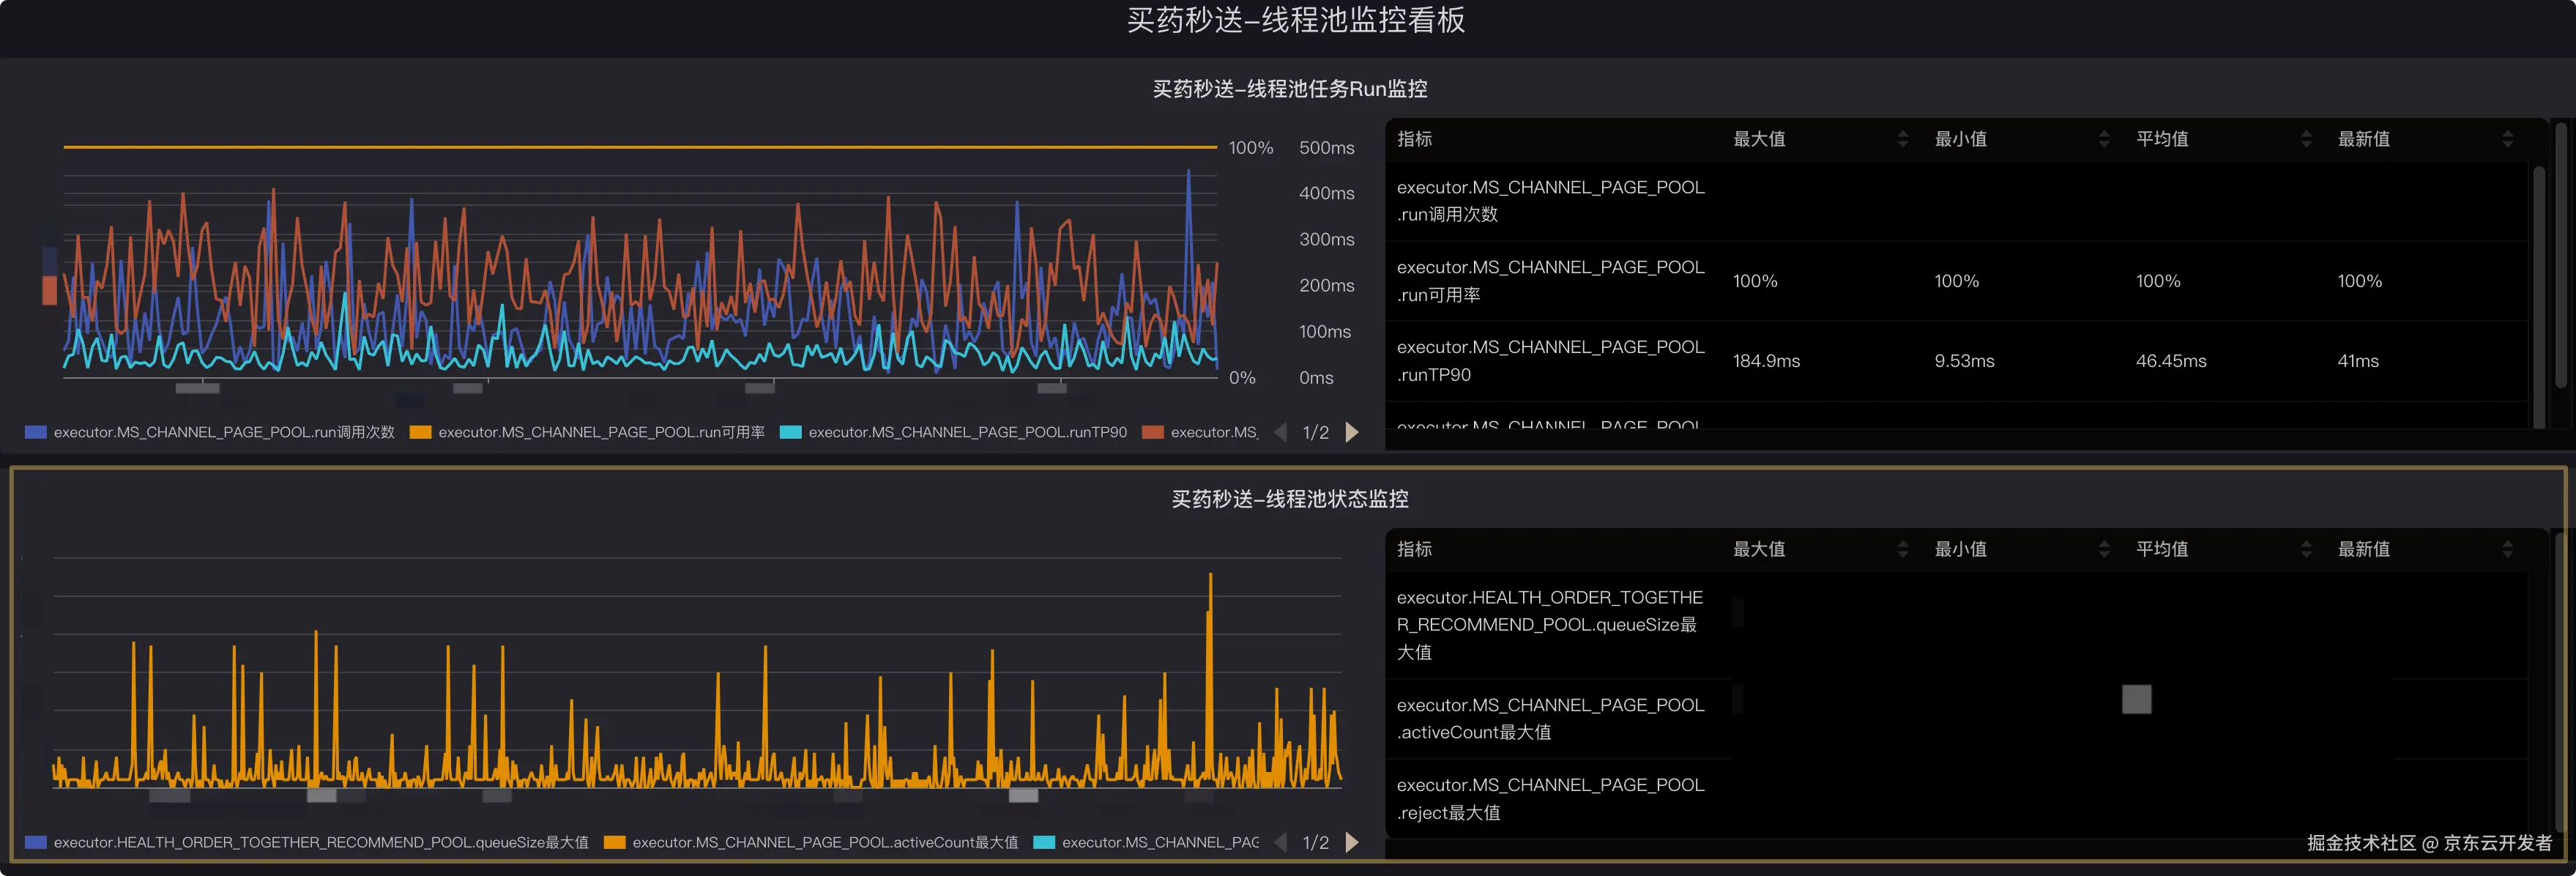Sort bottom table by 最大值 column arrows
Screen dimensions: 2576x876
[1902, 549]
